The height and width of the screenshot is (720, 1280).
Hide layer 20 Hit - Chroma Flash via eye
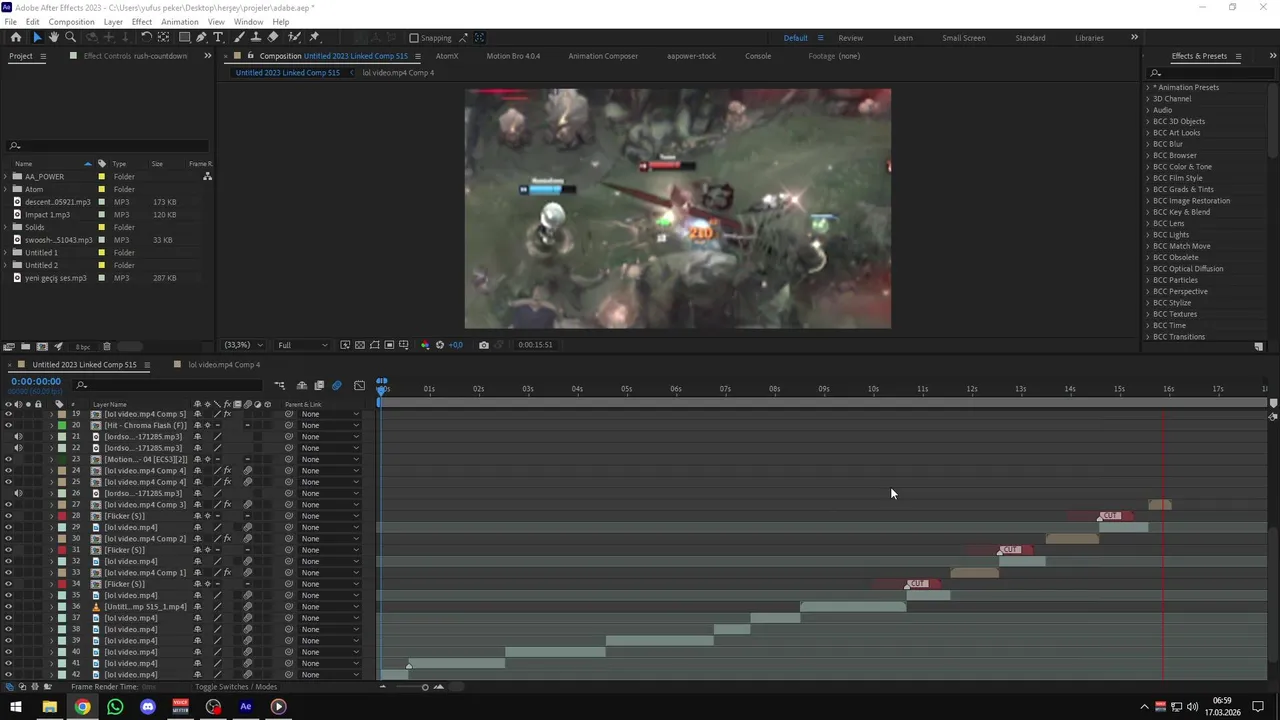(9, 425)
